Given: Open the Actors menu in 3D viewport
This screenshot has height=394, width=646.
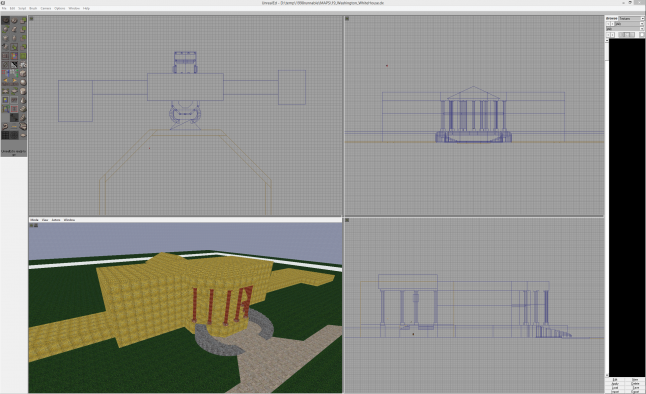Looking at the screenshot, I should pos(56,220).
